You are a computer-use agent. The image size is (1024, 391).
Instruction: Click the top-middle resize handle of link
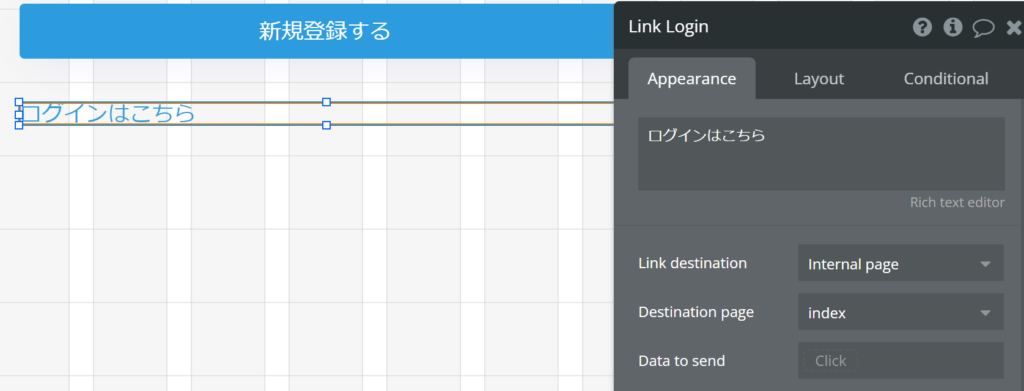pyautogui.click(x=327, y=102)
